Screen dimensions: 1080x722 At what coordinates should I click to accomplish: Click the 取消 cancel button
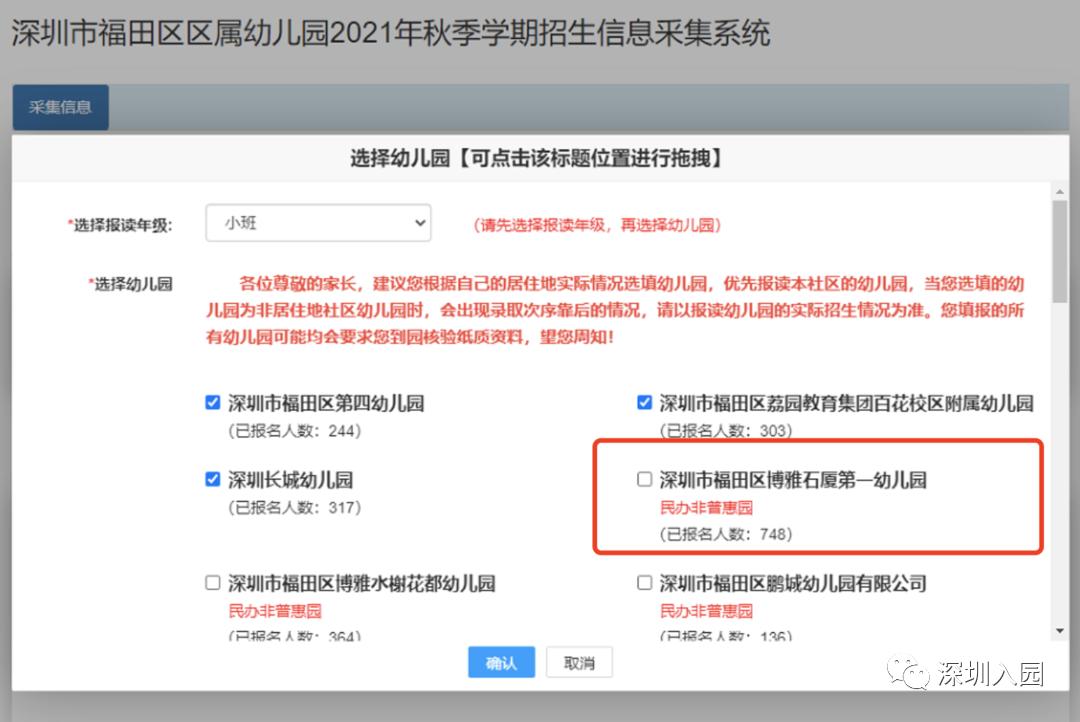click(x=579, y=662)
